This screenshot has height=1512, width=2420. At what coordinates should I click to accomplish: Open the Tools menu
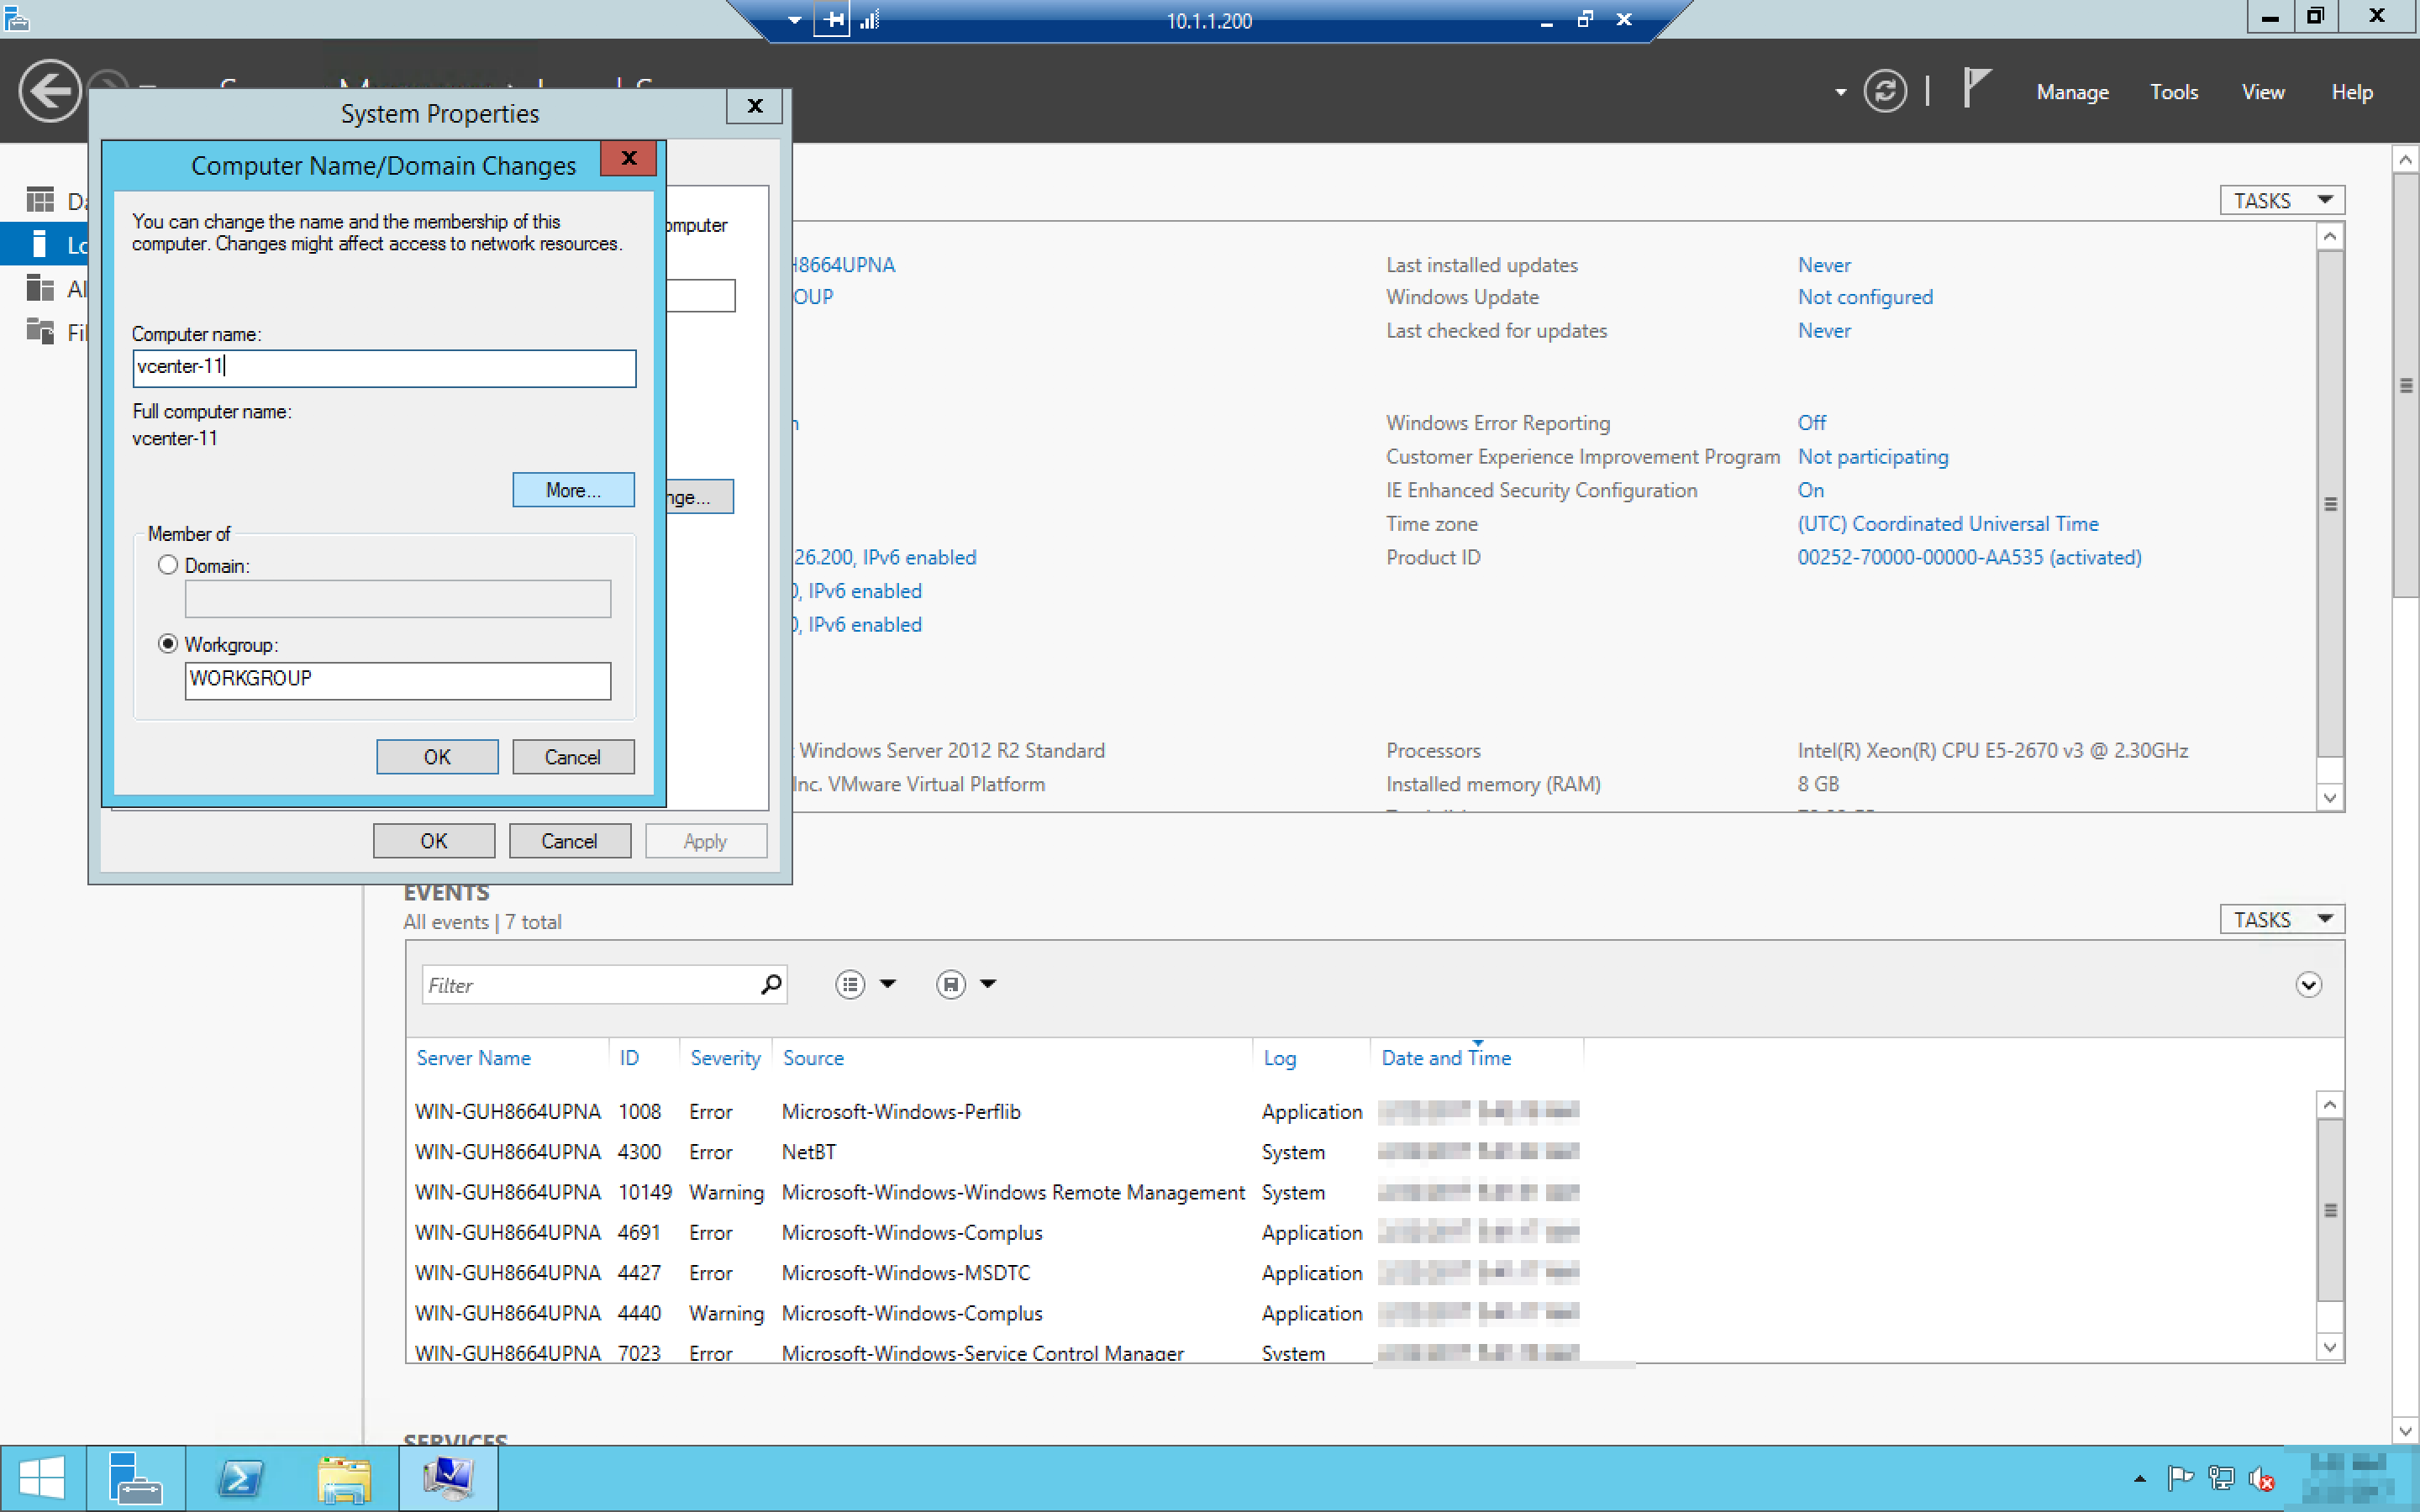coord(2173,92)
